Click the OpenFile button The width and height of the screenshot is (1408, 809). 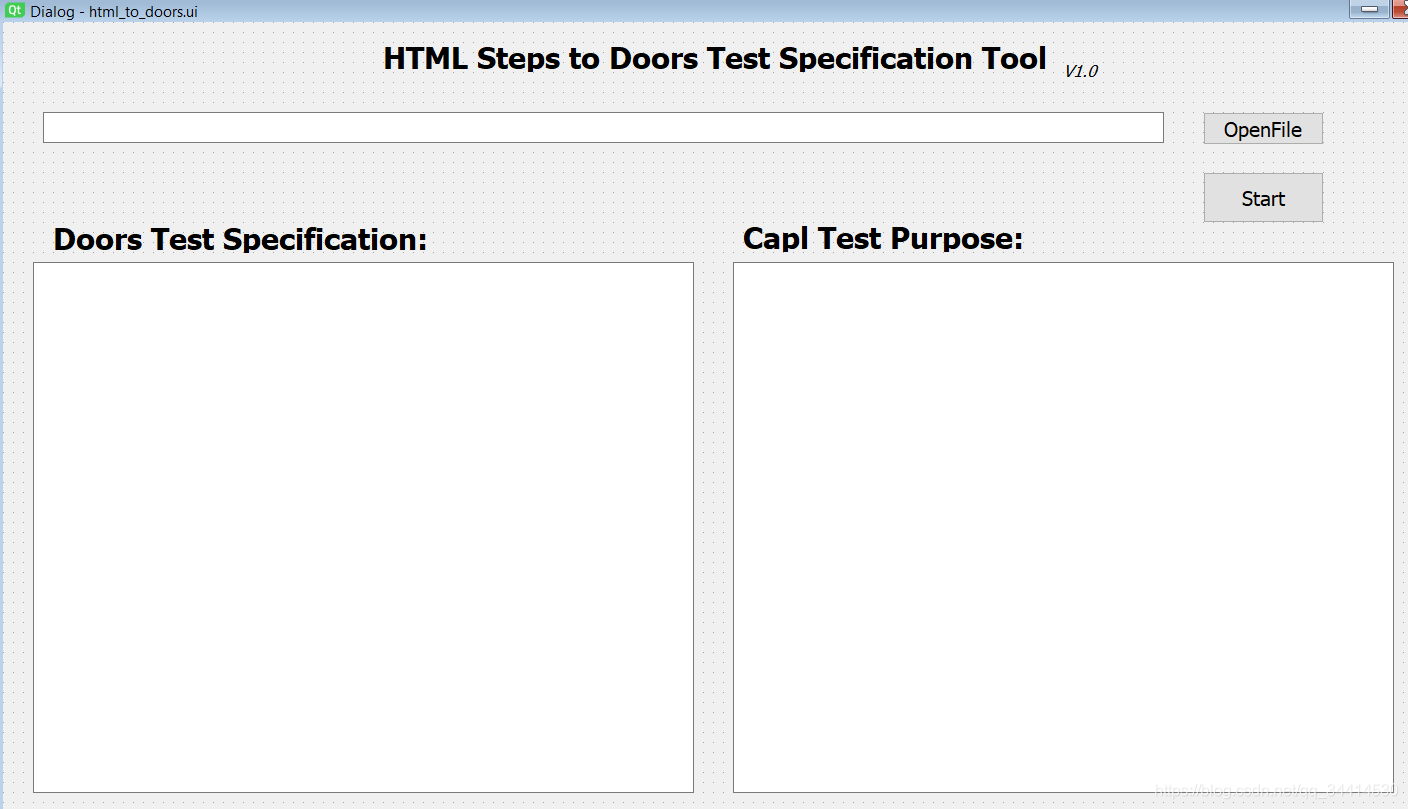(x=1263, y=129)
